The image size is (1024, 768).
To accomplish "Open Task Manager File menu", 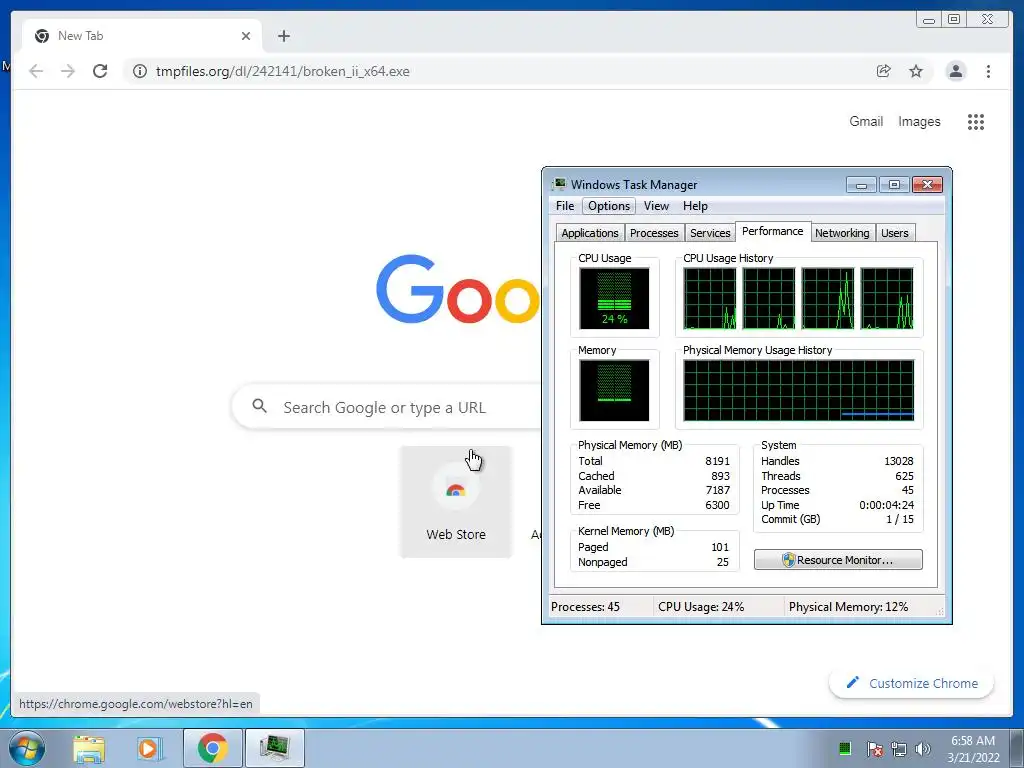I will [x=565, y=206].
